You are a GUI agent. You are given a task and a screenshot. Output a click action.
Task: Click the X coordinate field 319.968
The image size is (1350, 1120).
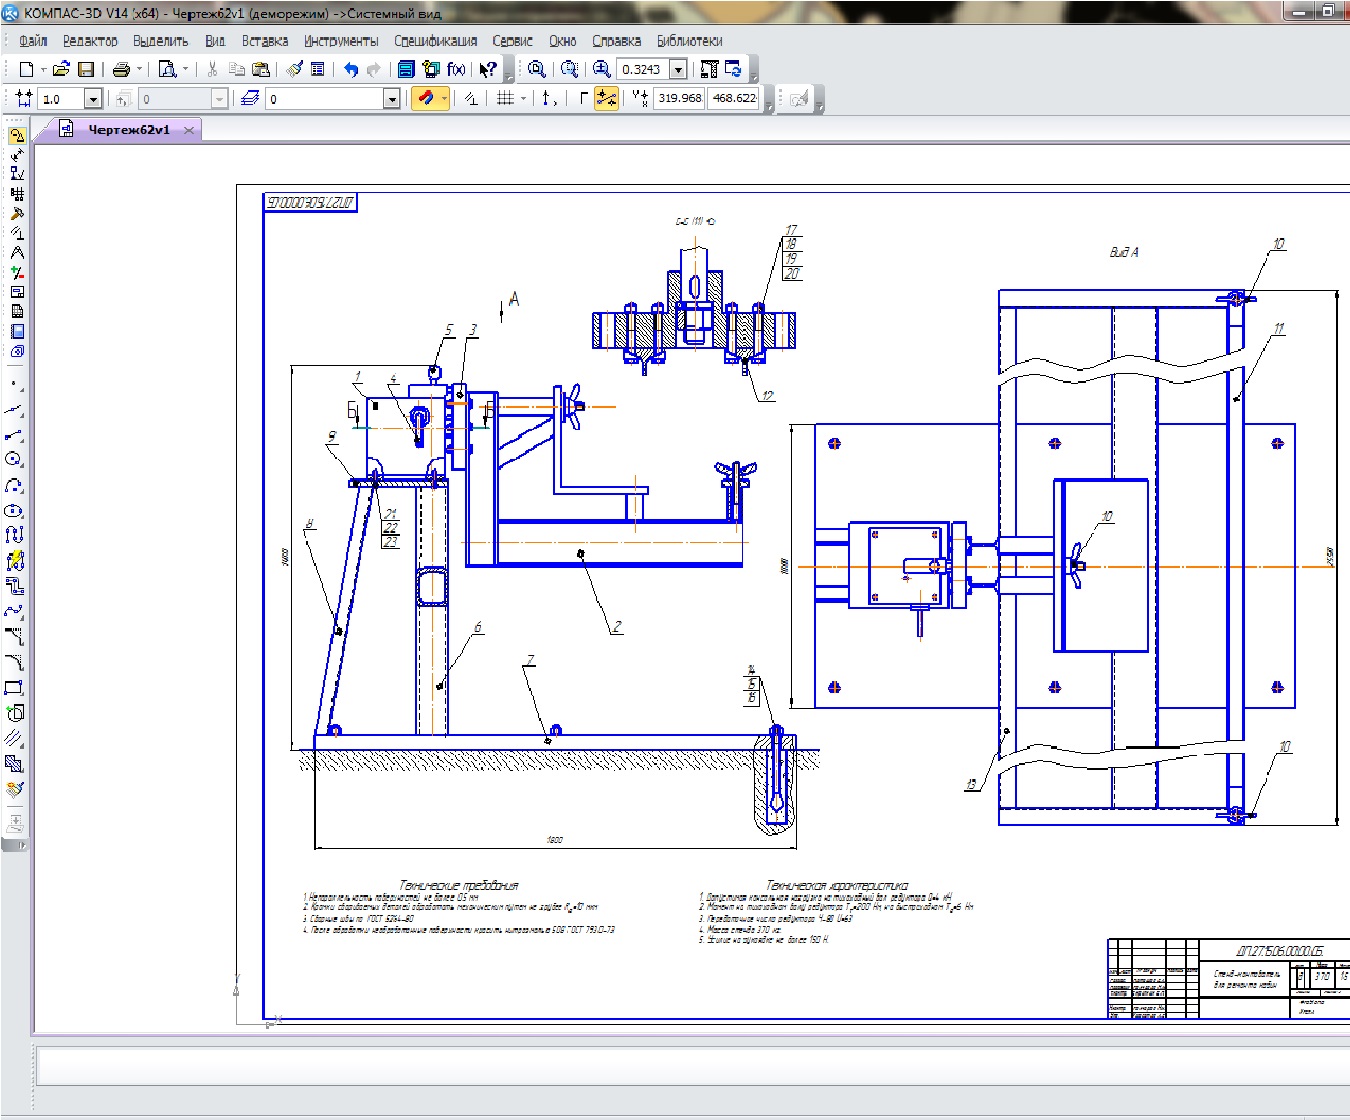click(680, 98)
